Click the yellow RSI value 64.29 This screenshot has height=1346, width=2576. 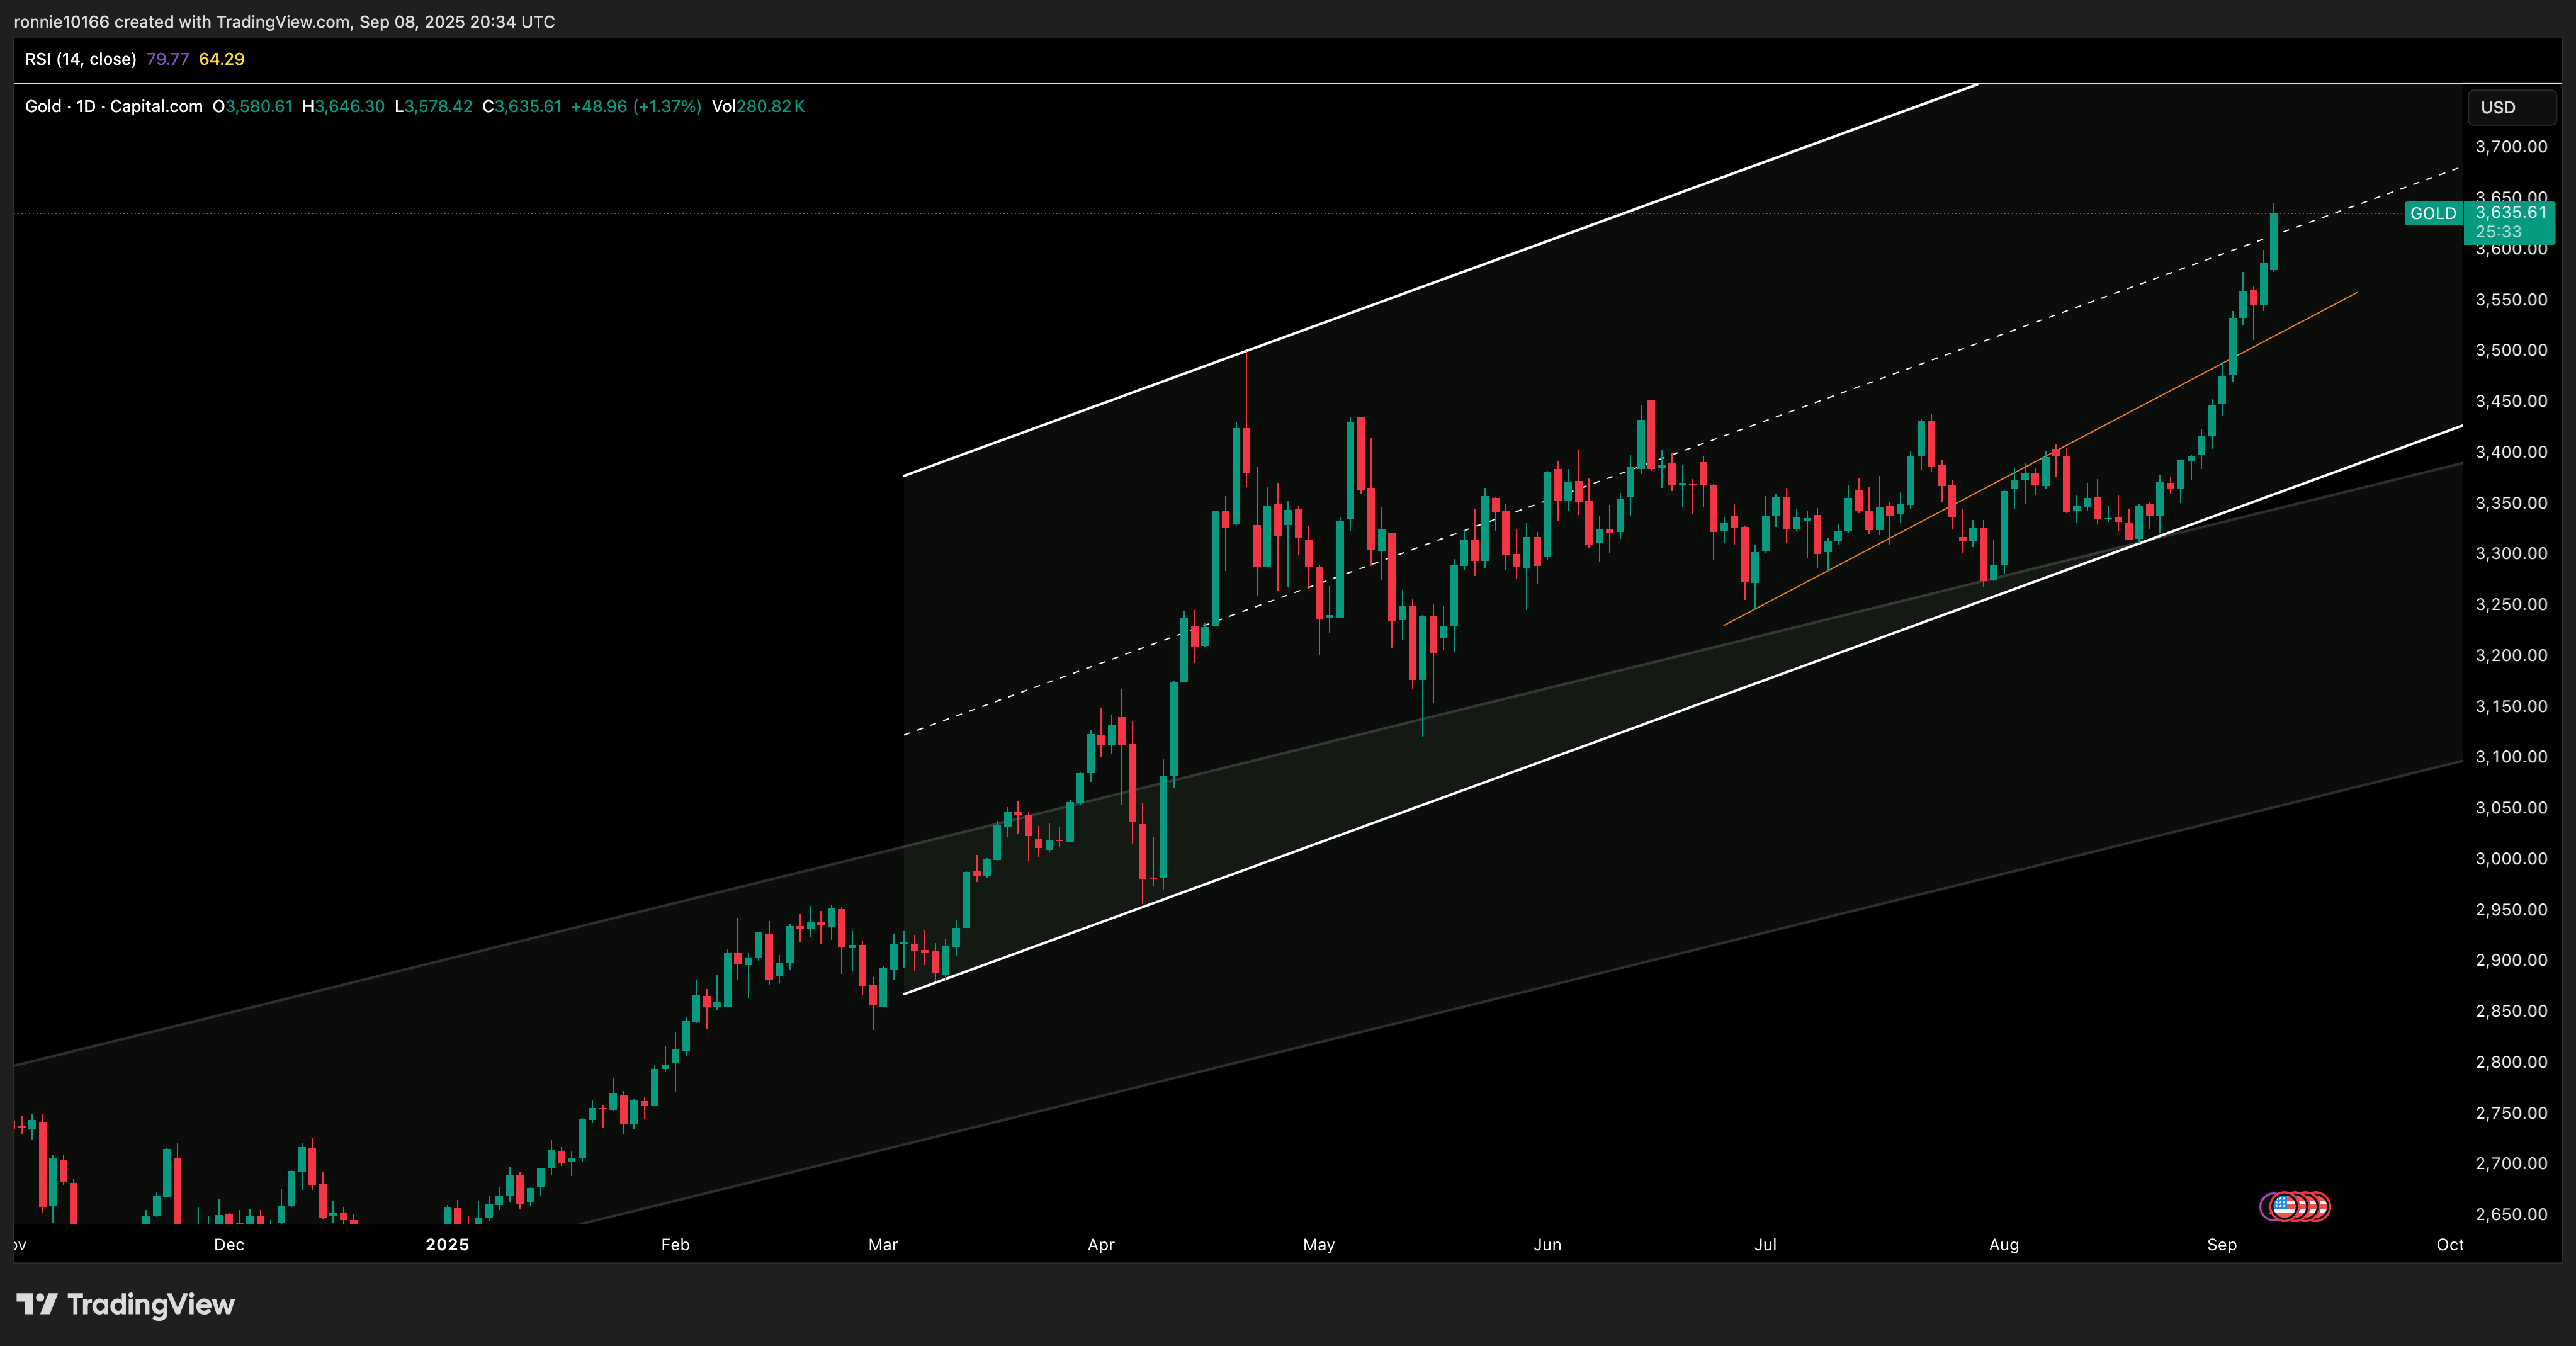221,59
